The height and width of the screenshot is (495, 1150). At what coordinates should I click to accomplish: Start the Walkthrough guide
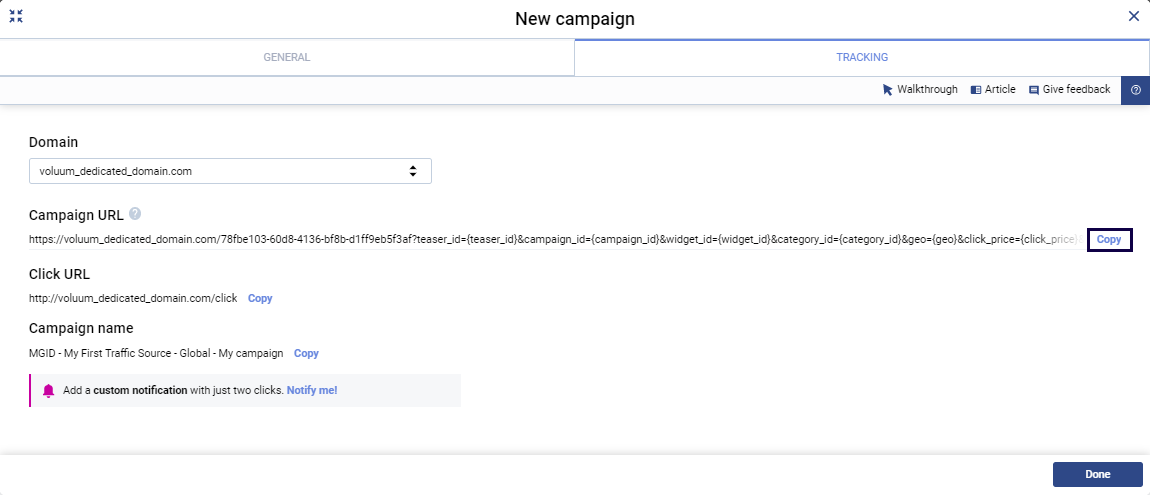point(920,90)
